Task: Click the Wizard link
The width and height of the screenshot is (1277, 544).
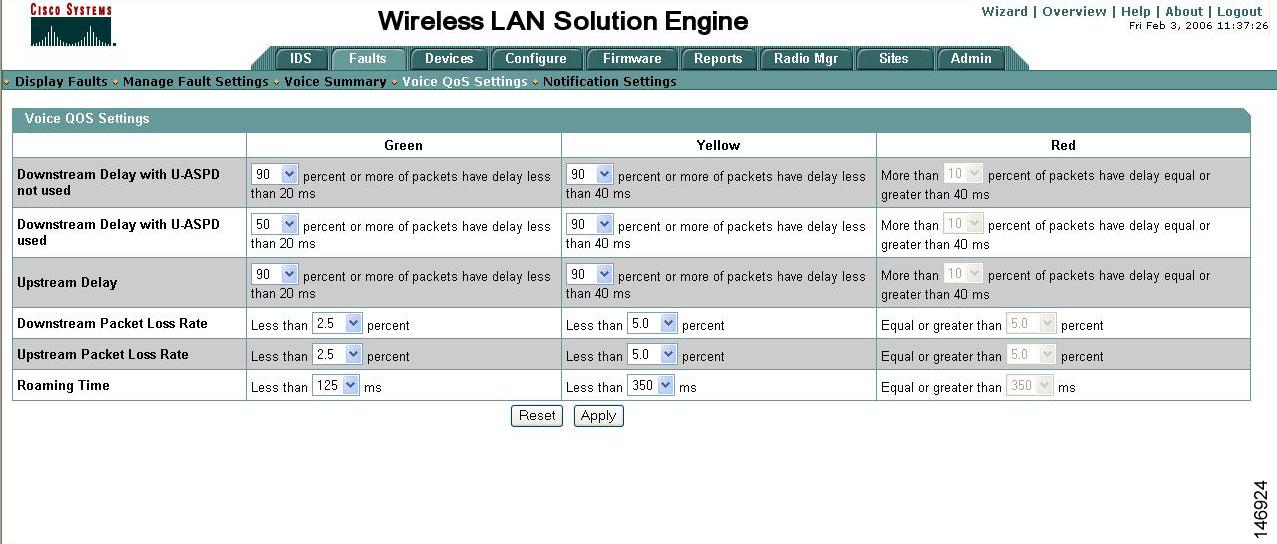Action: 1004,11
